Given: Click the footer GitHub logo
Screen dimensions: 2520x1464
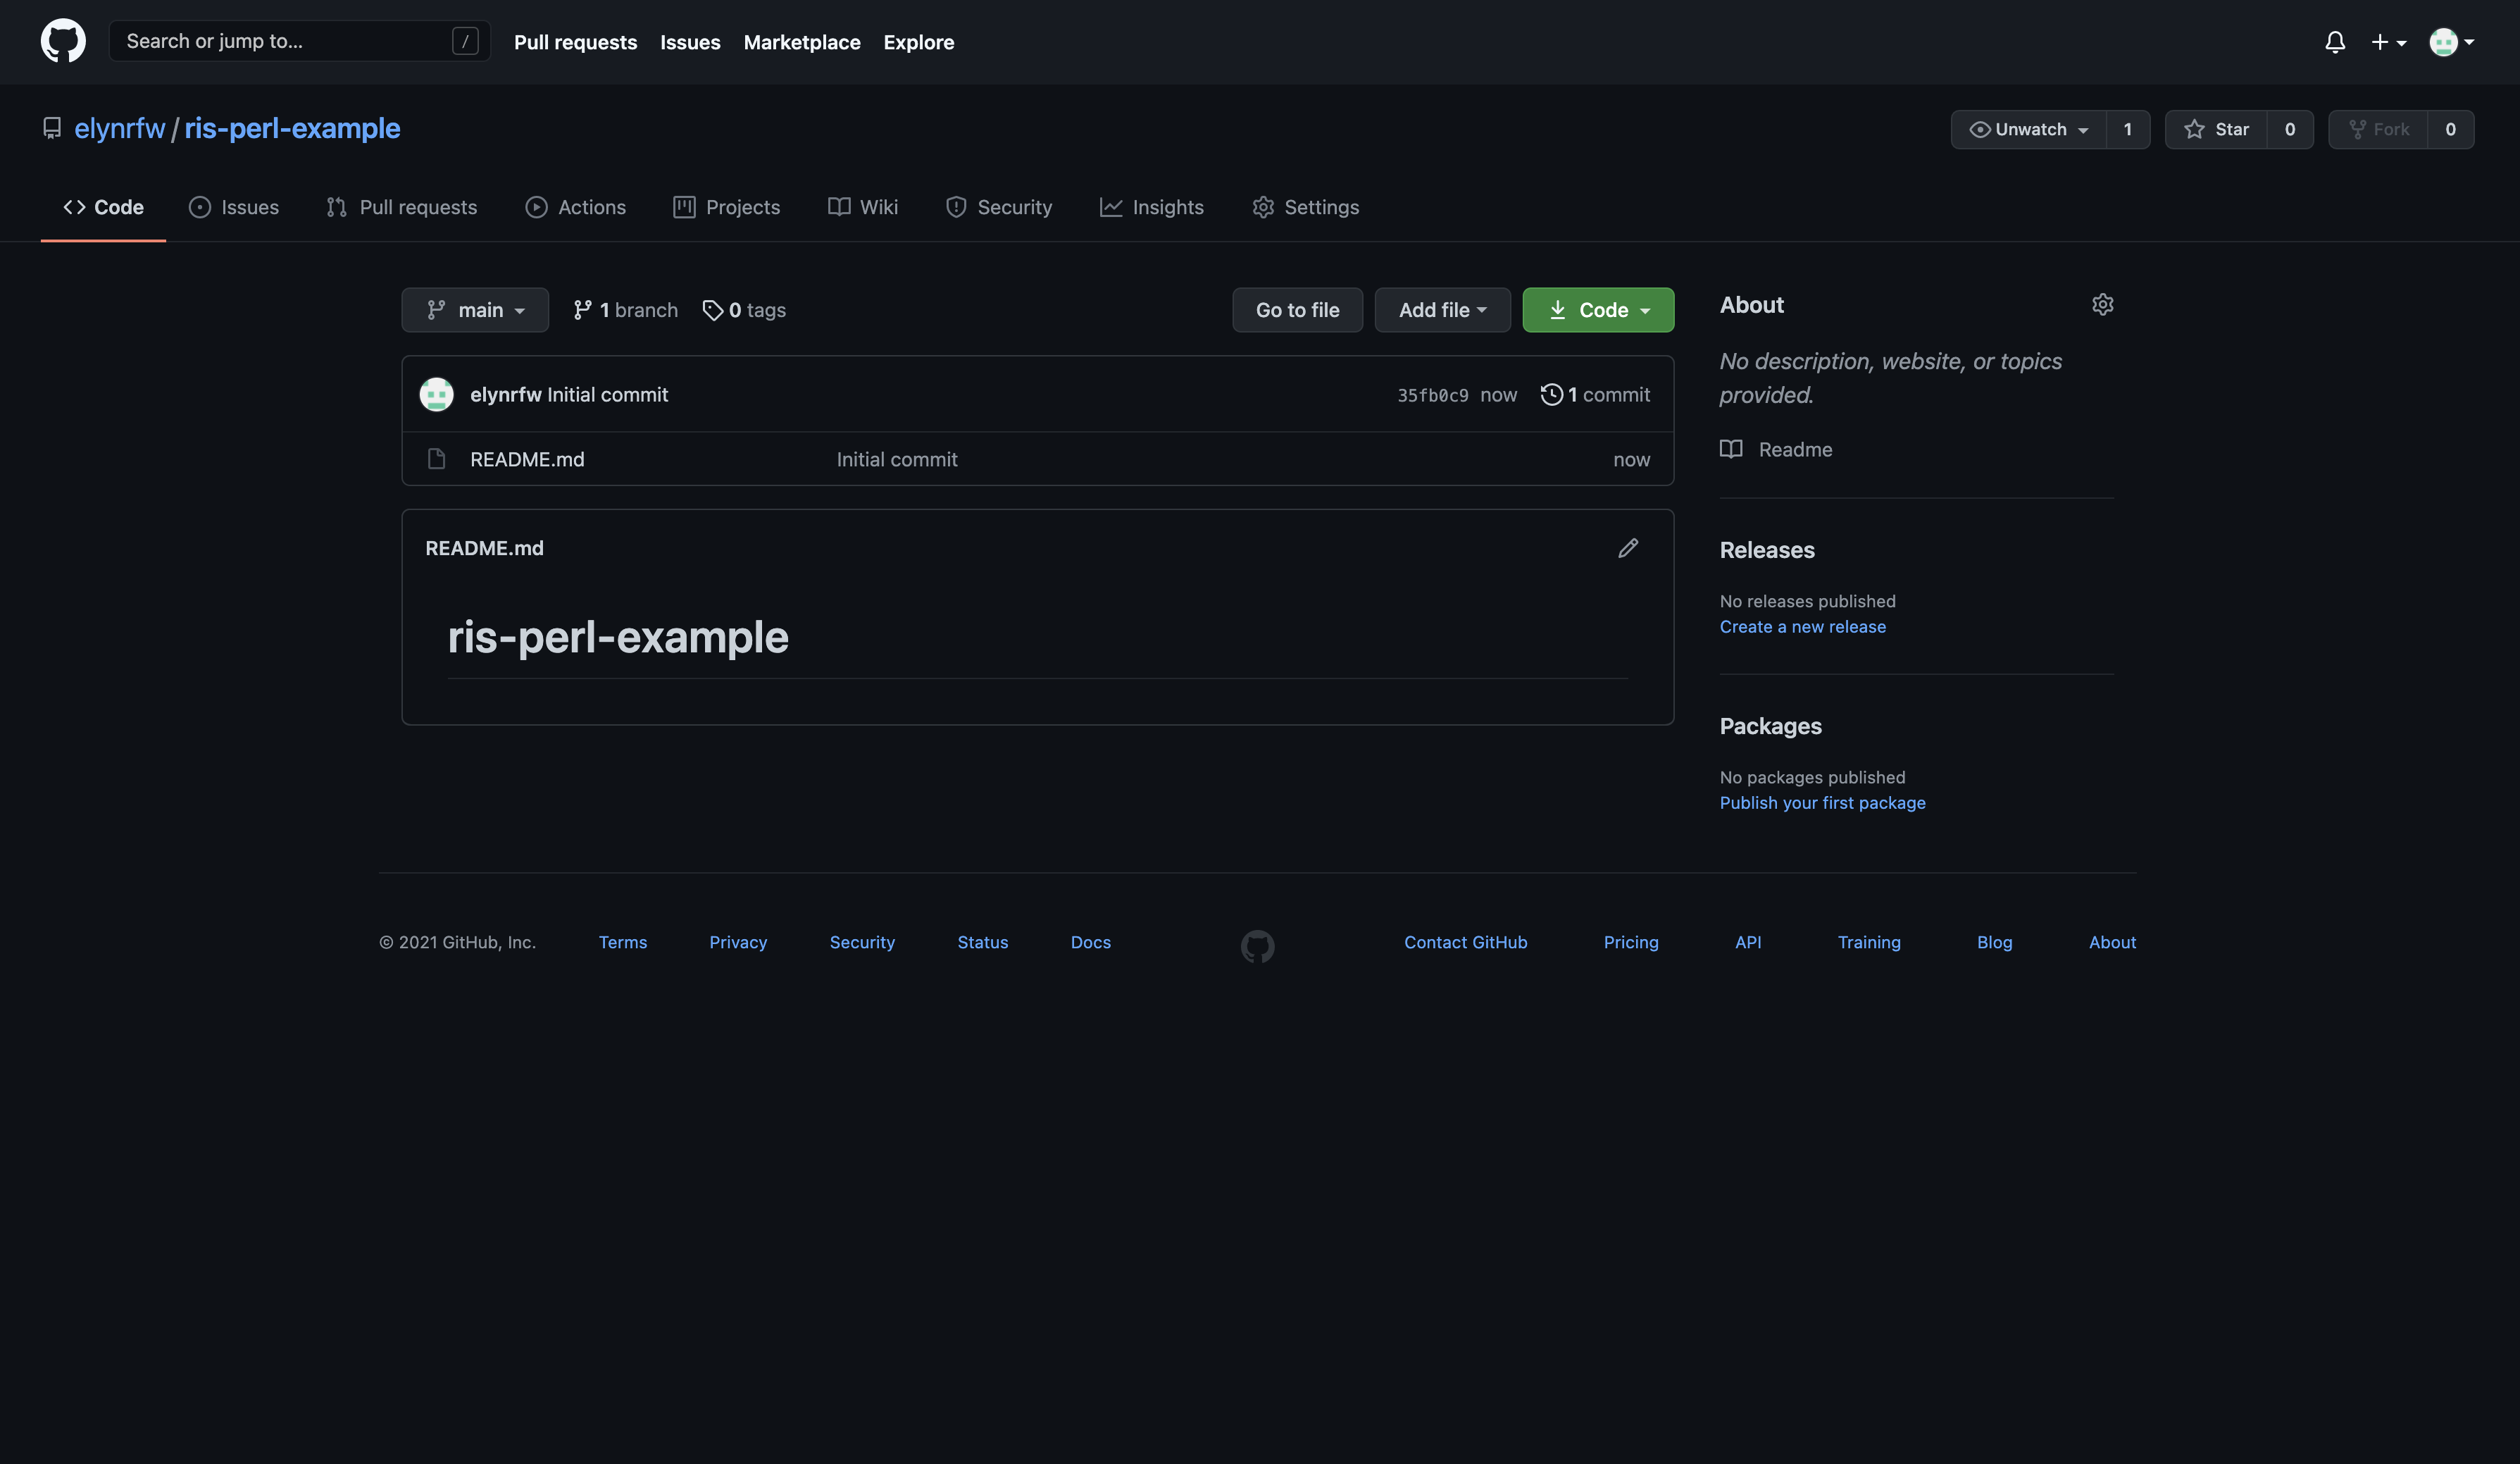Looking at the screenshot, I should pyautogui.click(x=1258, y=946).
